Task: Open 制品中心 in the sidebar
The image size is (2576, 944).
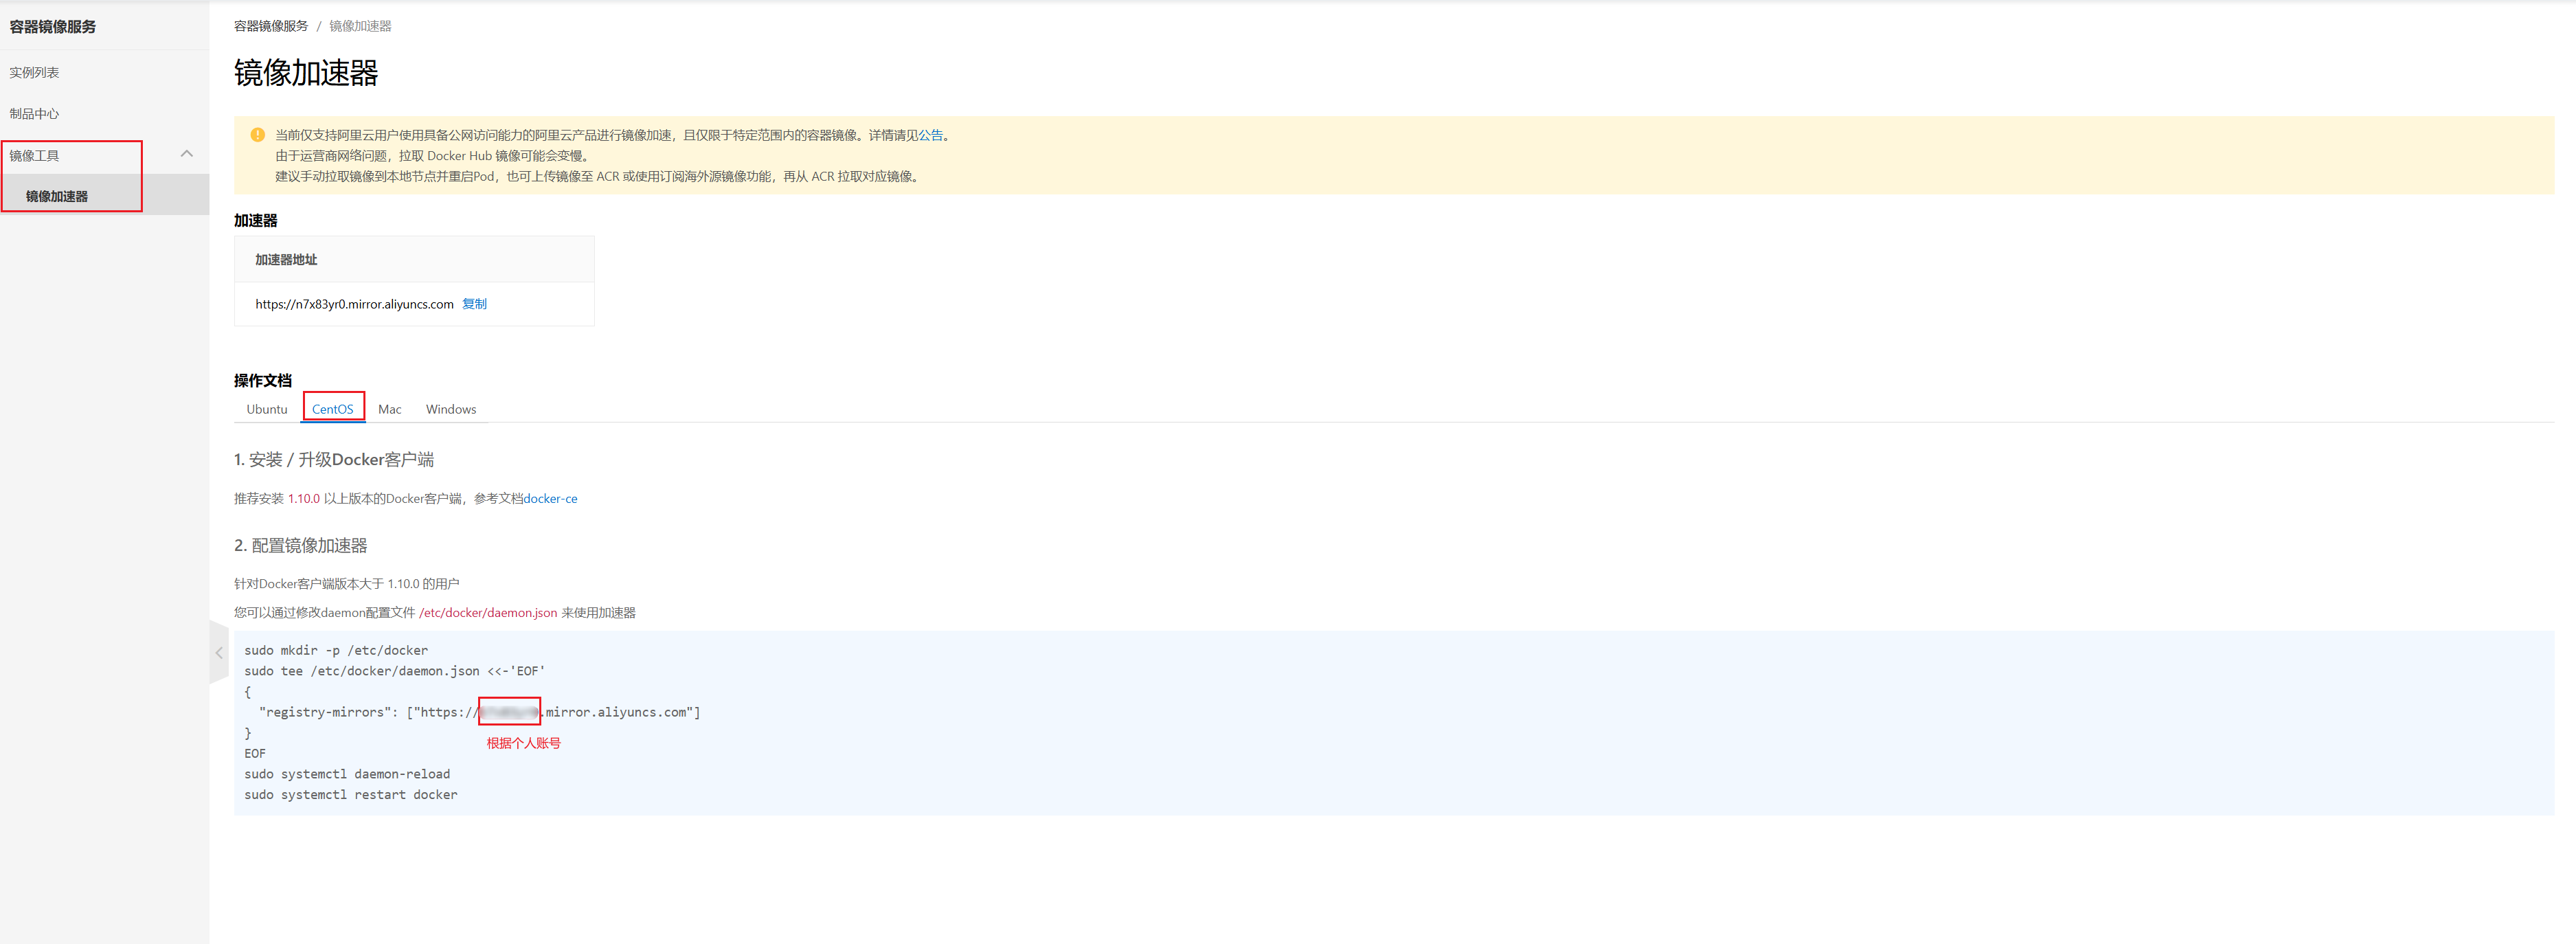Action: click(34, 114)
